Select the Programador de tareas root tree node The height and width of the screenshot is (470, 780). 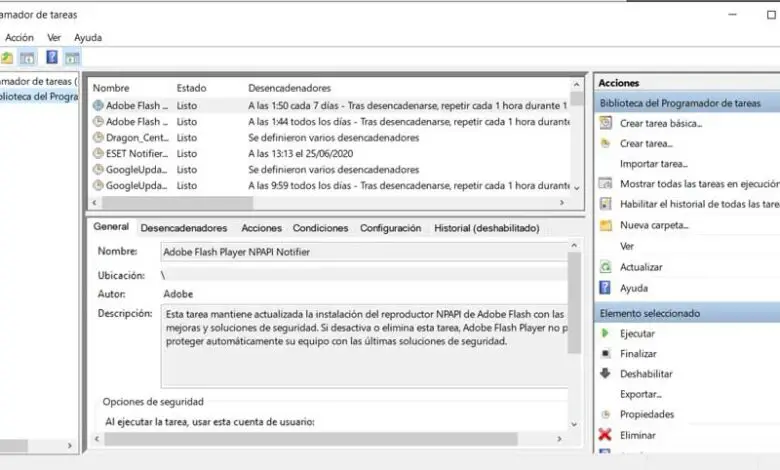click(39, 81)
